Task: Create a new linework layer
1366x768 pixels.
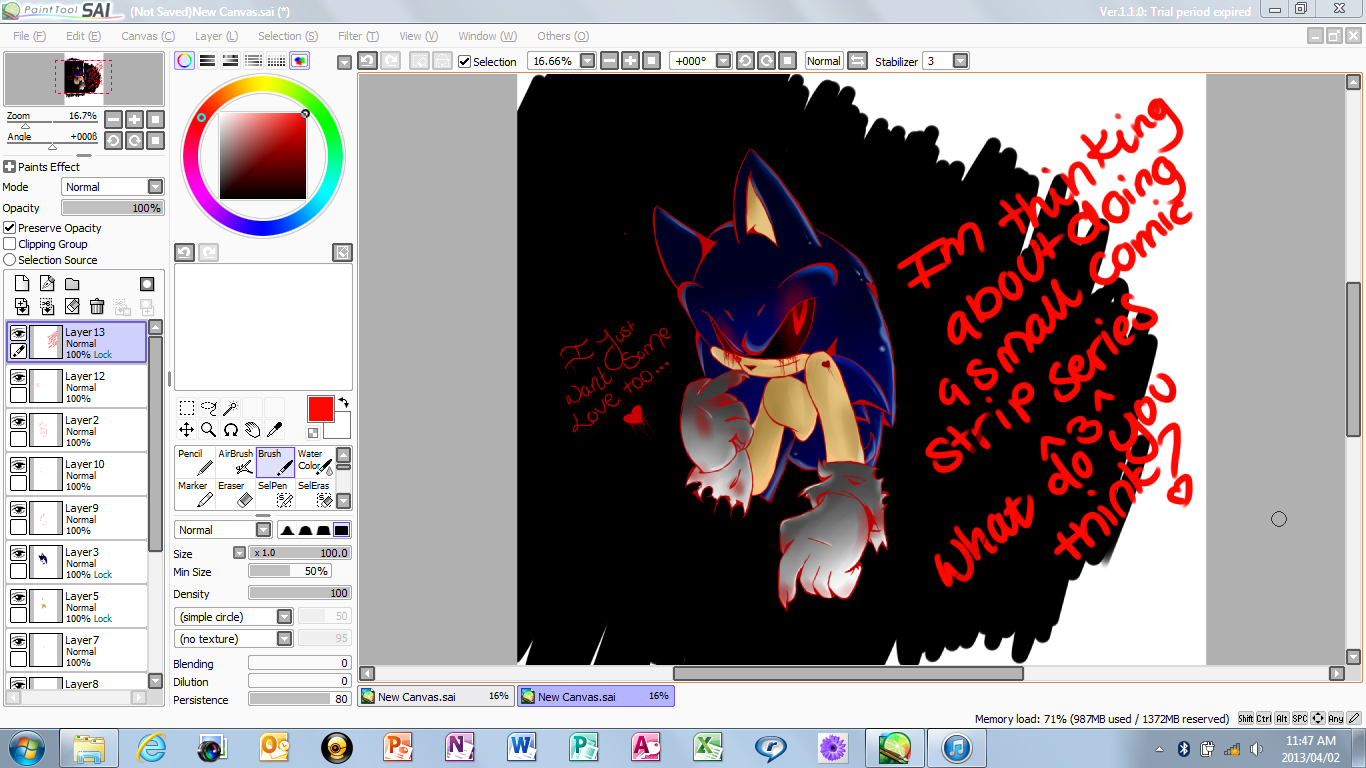Action: tap(47, 284)
